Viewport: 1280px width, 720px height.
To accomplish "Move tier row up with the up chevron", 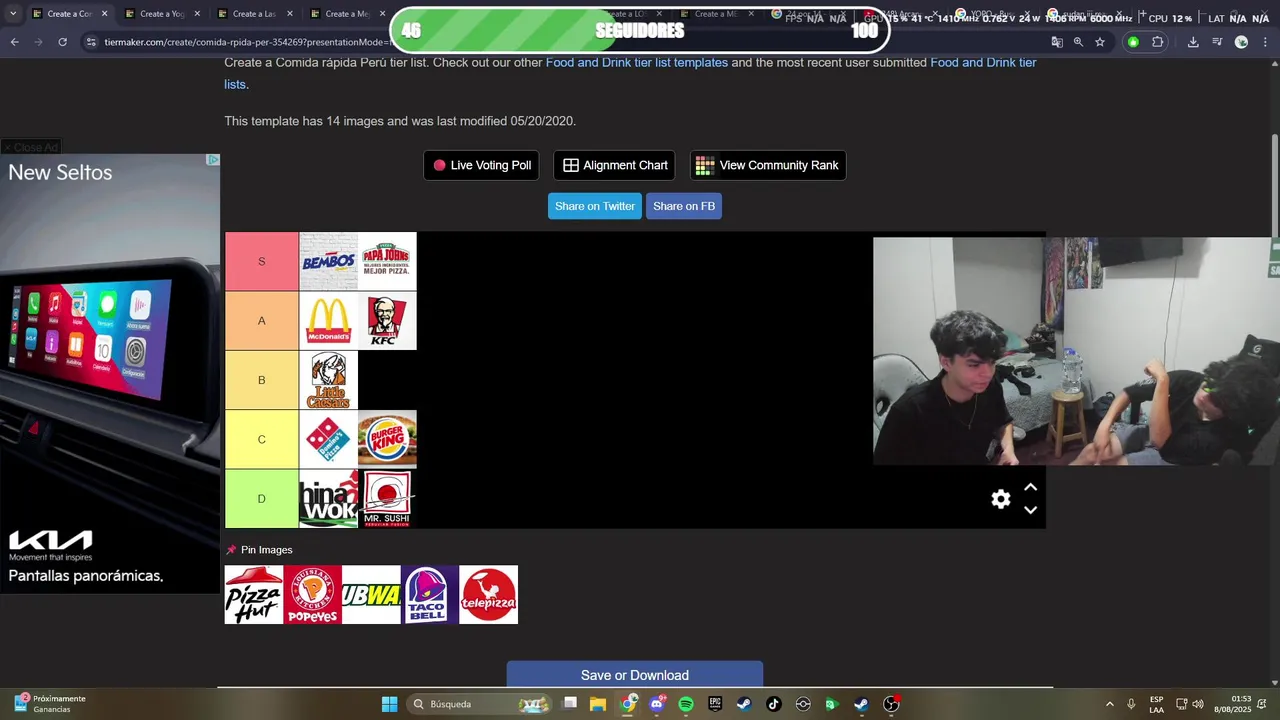I will tap(1031, 488).
